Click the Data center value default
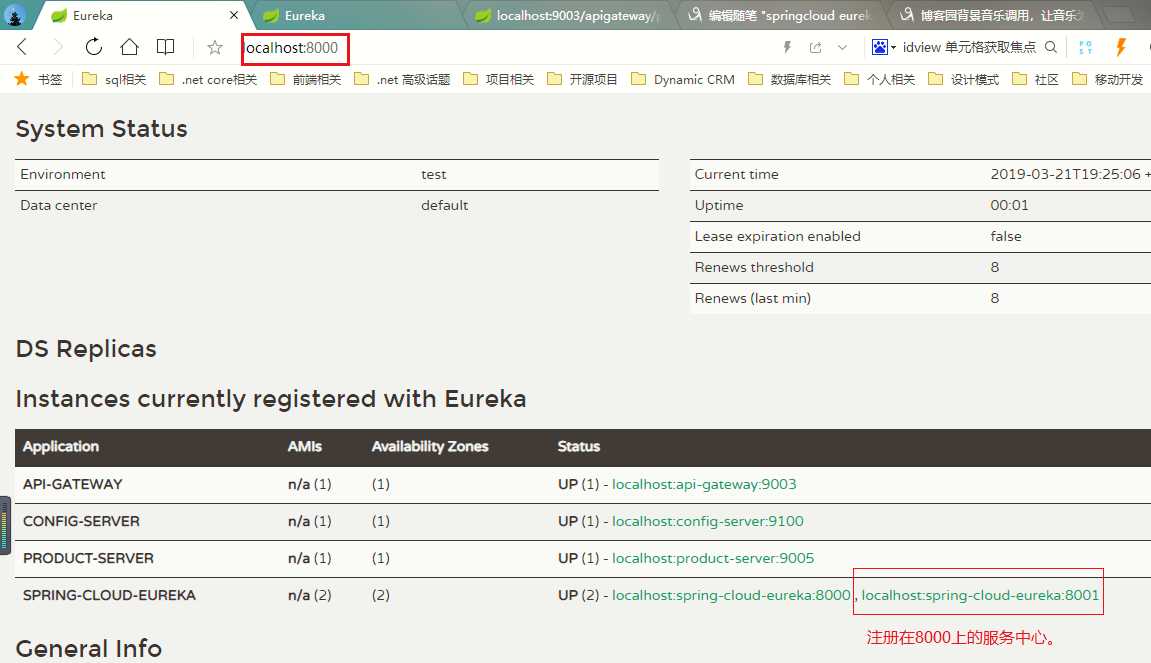This screenshot has height=663, width=1151. tap(445, 206)
